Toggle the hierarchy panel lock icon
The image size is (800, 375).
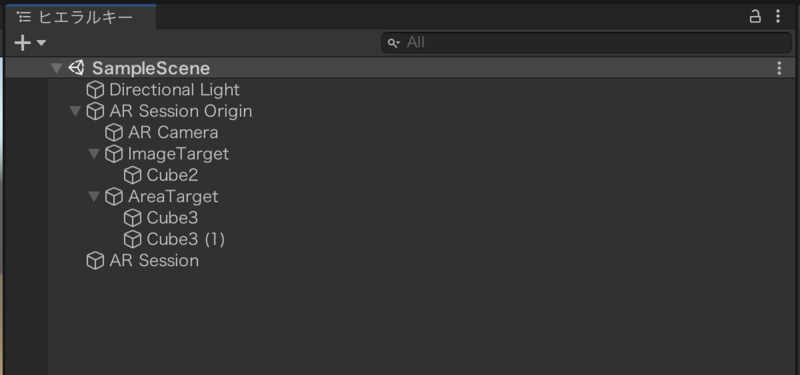coord(755,17)
